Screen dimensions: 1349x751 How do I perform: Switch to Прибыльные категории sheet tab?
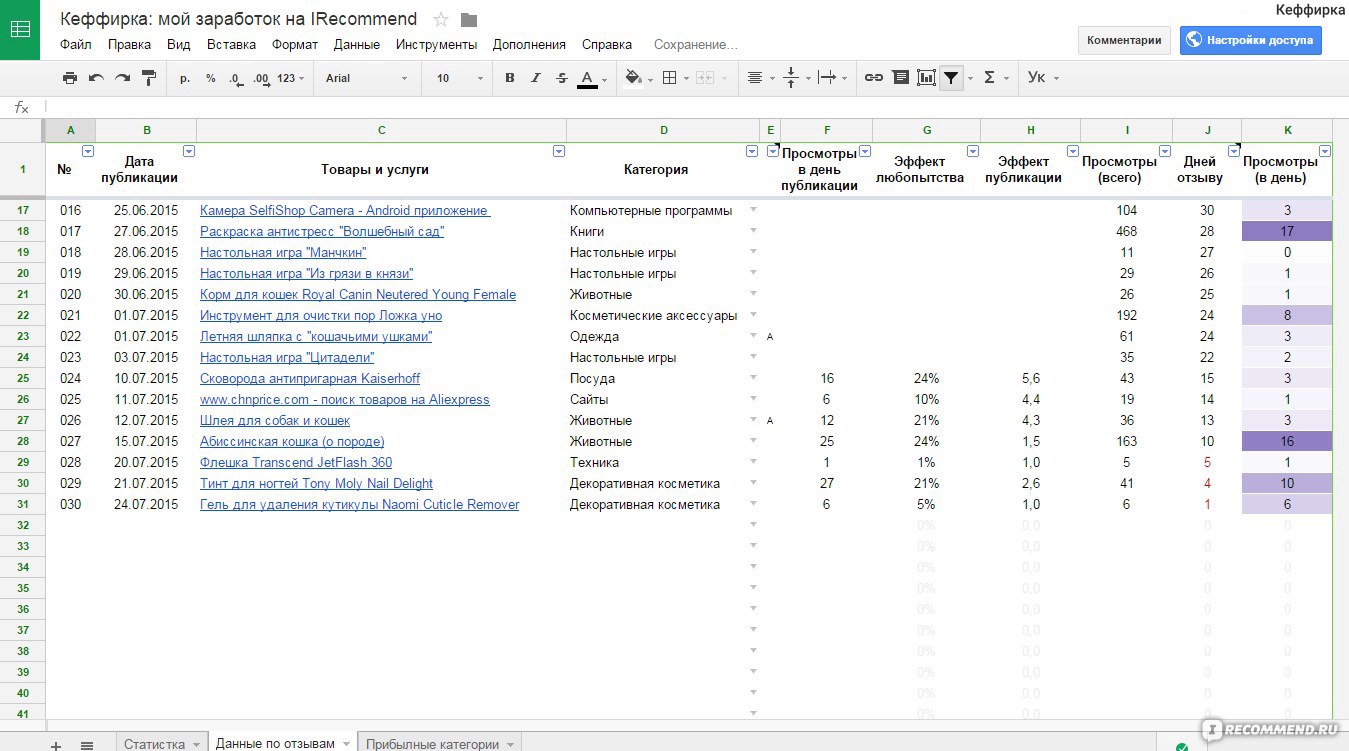point(439,744)
